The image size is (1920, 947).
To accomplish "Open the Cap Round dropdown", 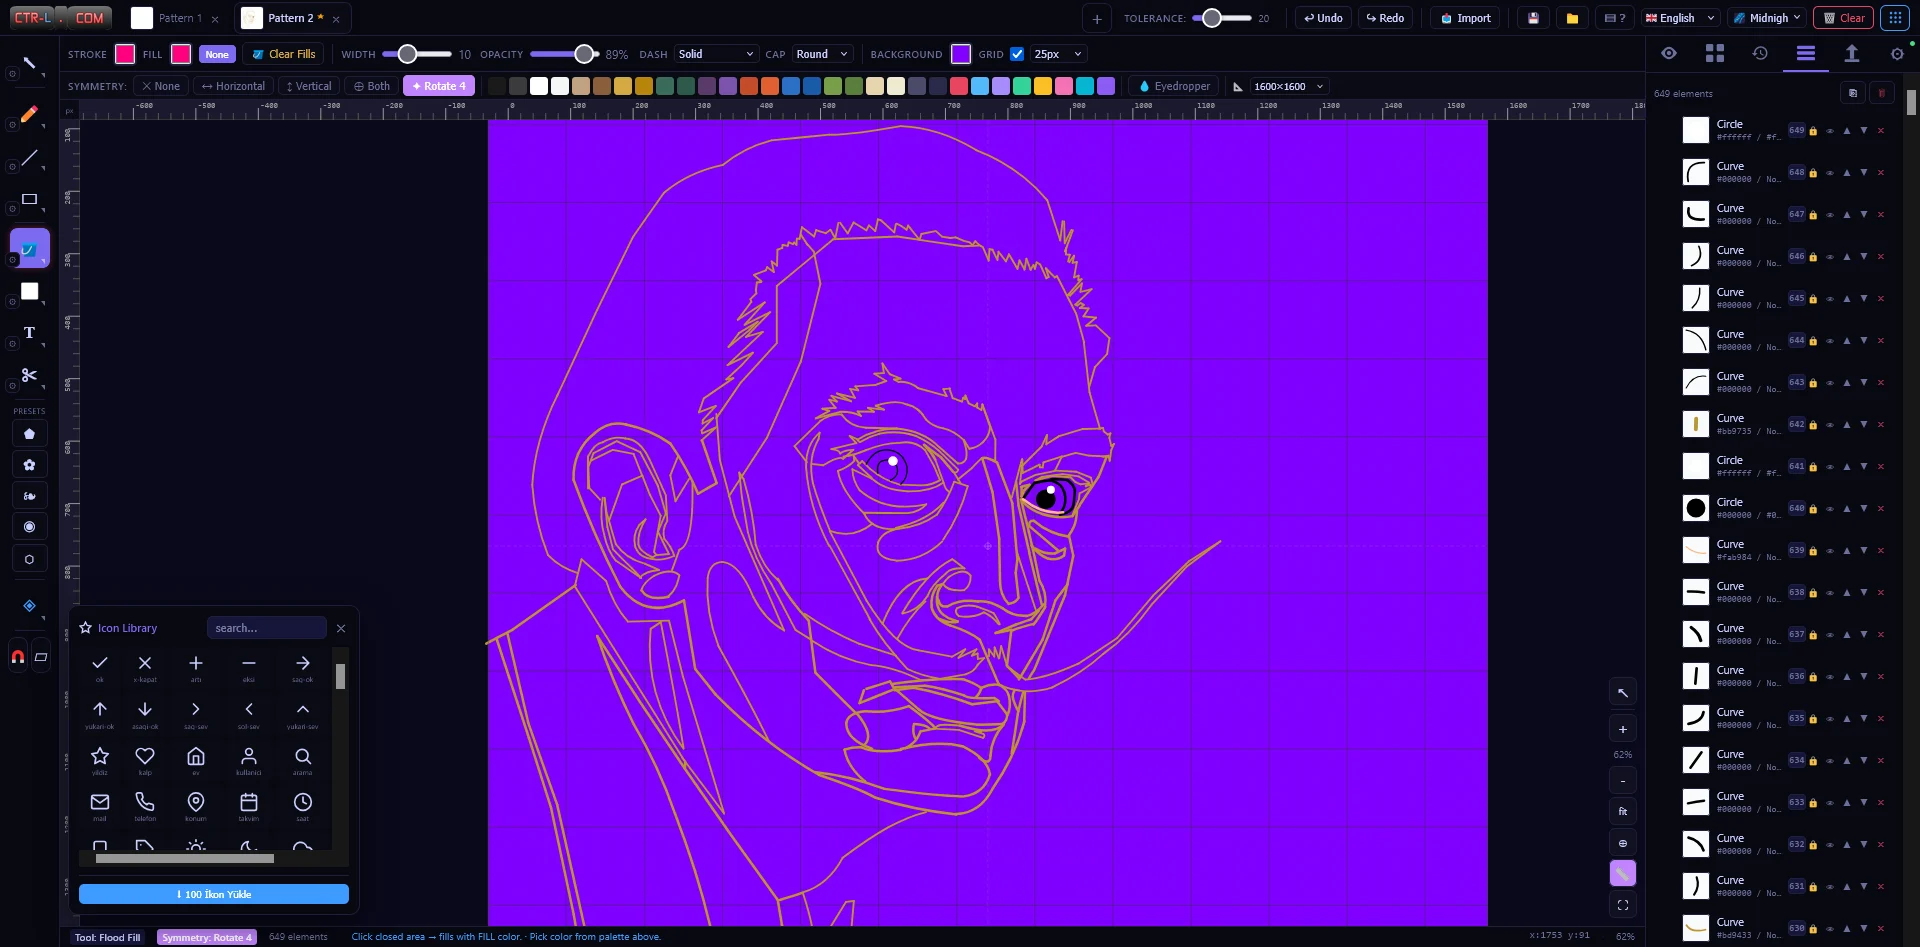I will coord(822,54).
